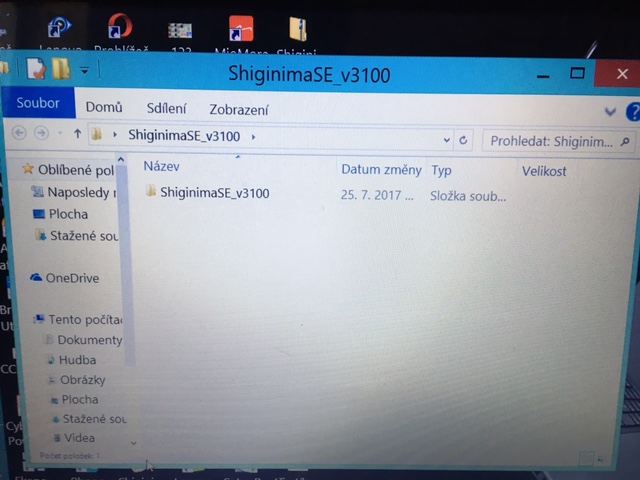
Task: Sort by the Typ column header
Action: point(441,171)
